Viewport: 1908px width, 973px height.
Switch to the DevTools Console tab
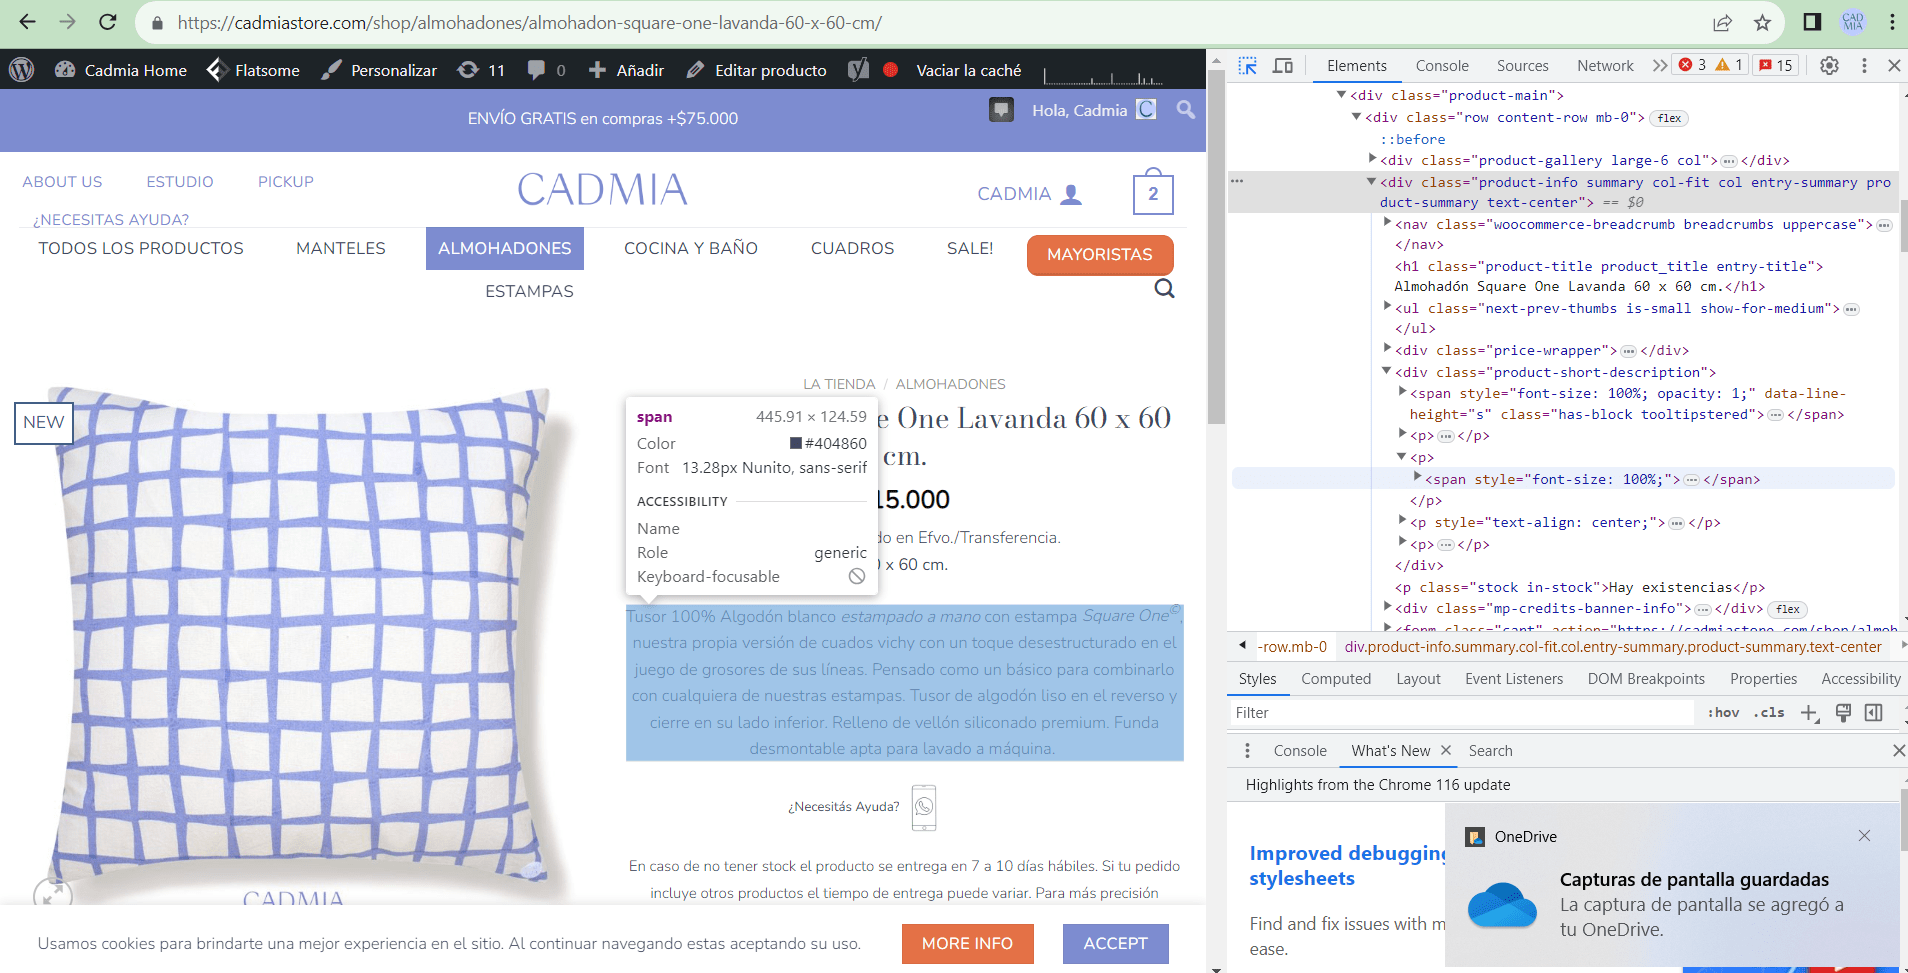coord(1442,66)
